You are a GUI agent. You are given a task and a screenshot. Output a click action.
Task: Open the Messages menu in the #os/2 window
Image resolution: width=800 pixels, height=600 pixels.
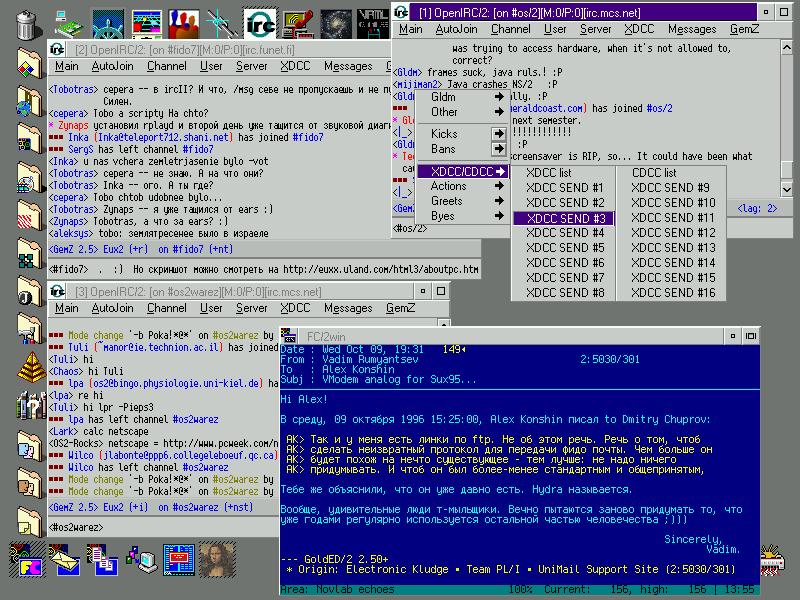[692, 29]
